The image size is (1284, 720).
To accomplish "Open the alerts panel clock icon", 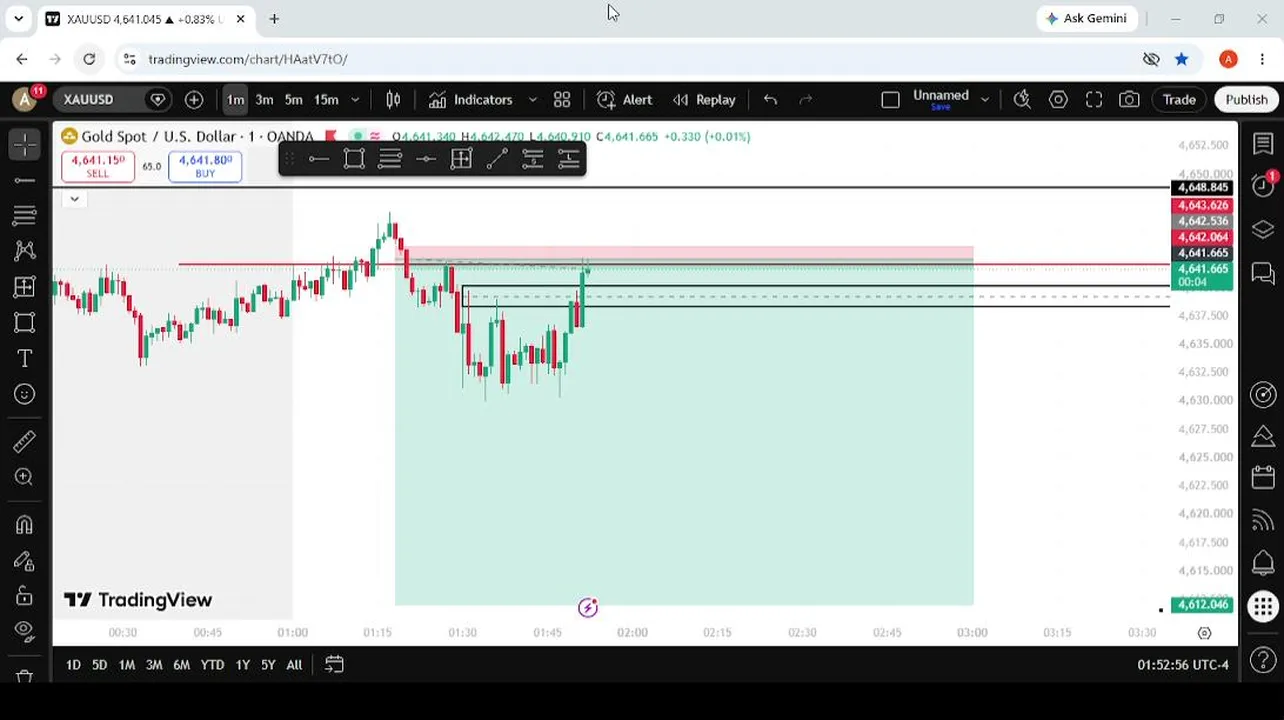I will [1263, 187].
